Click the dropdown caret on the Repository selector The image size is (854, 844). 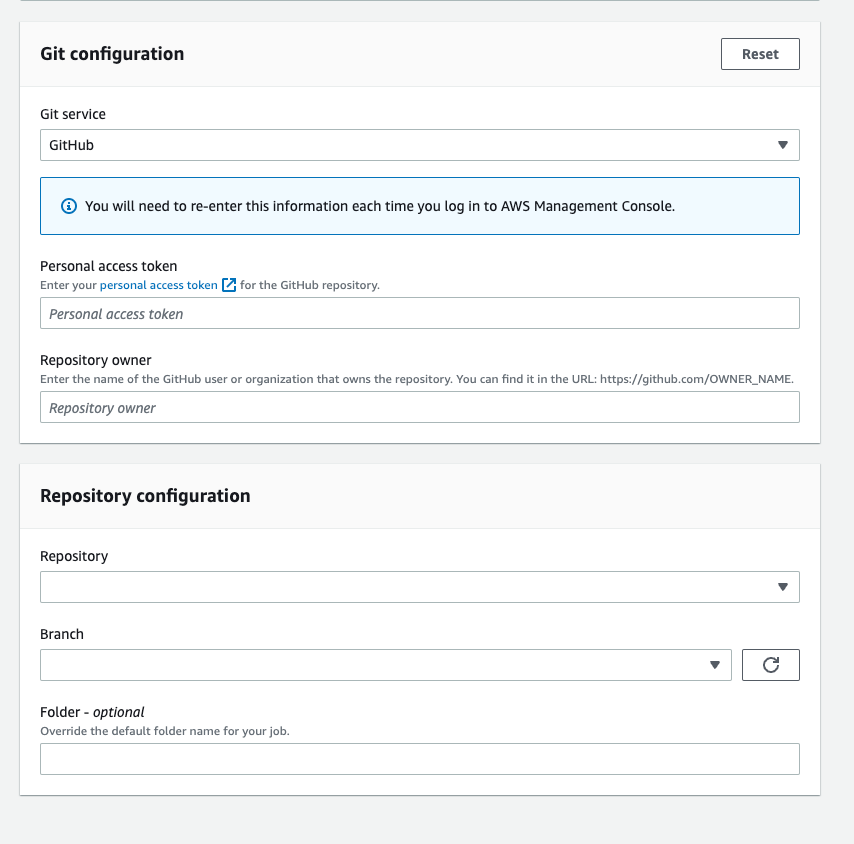[783, 587]
